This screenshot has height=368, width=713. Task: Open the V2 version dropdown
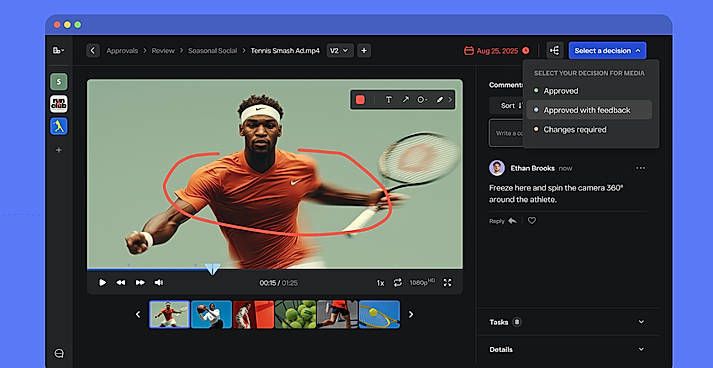pos(339,50)
